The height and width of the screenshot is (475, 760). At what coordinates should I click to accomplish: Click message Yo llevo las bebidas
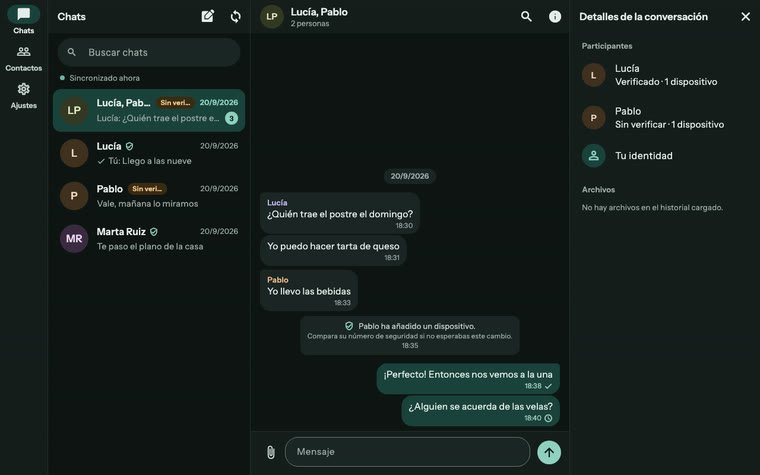tap(309, 290)
